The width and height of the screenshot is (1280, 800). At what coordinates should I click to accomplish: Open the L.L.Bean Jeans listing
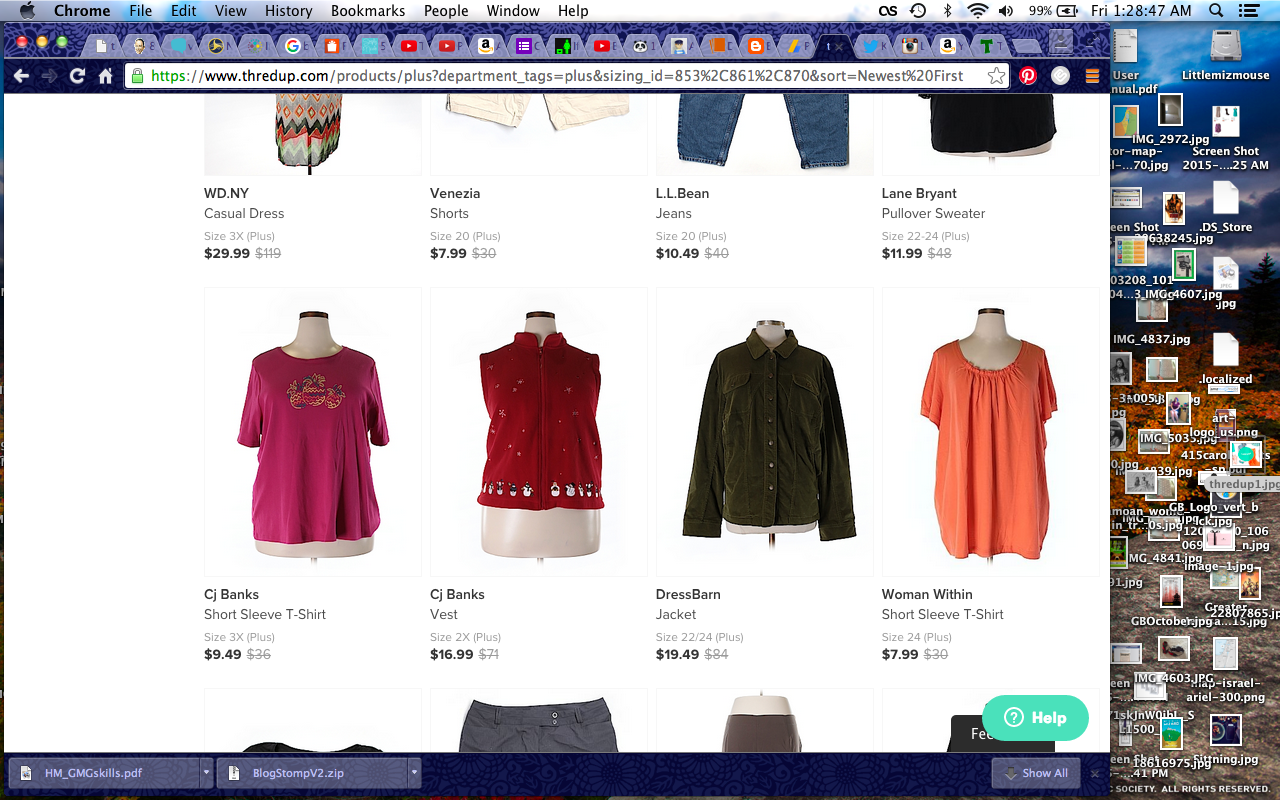point(674,213)
